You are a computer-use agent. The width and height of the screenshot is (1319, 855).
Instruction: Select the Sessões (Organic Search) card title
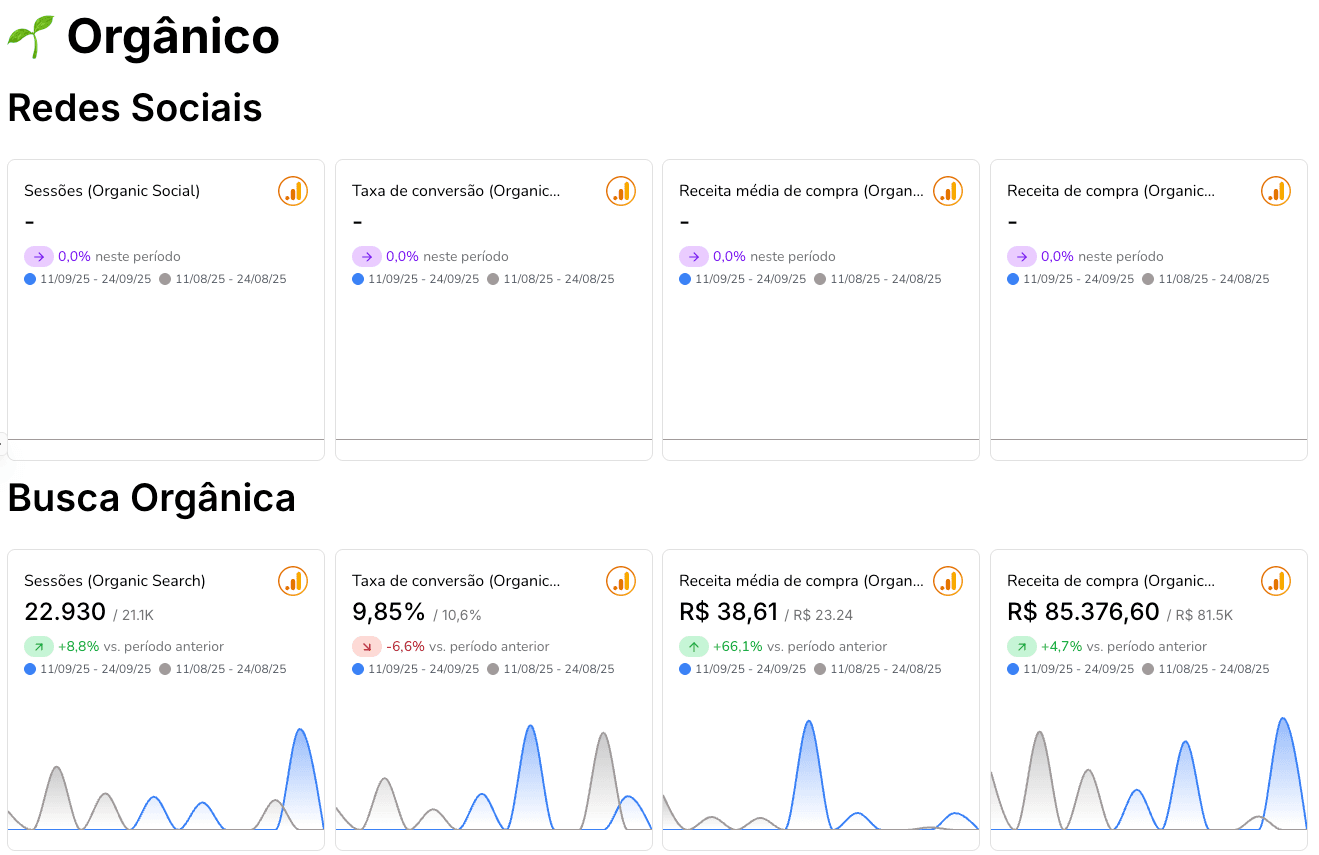(115, 581)
